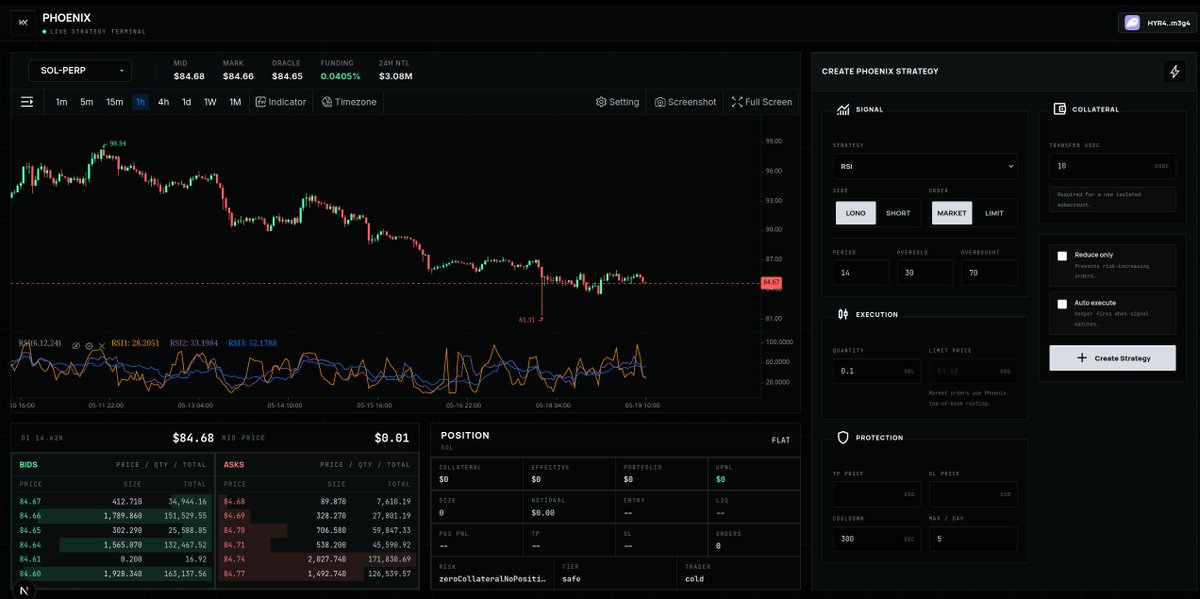This screenshot has height=599, width=1200.
Task: Enable the Auto execute checkbox
Action: [x=1063, y=303]
